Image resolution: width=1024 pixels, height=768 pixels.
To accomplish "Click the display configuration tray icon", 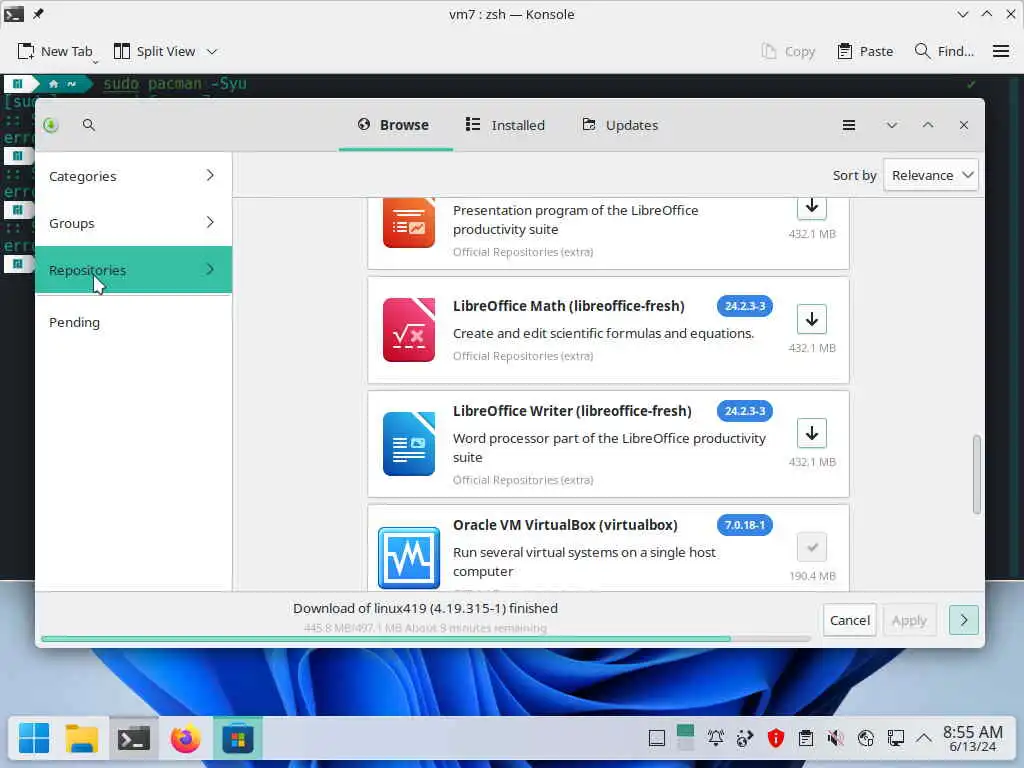I will [x=895, y=738].
